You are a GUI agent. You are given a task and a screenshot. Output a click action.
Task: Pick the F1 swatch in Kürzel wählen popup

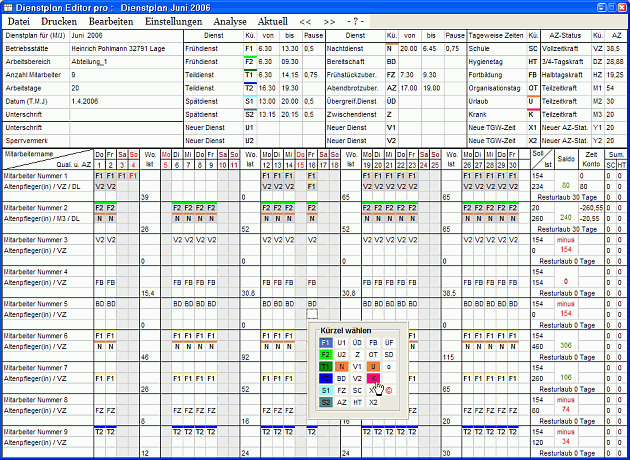pos(325,343)
